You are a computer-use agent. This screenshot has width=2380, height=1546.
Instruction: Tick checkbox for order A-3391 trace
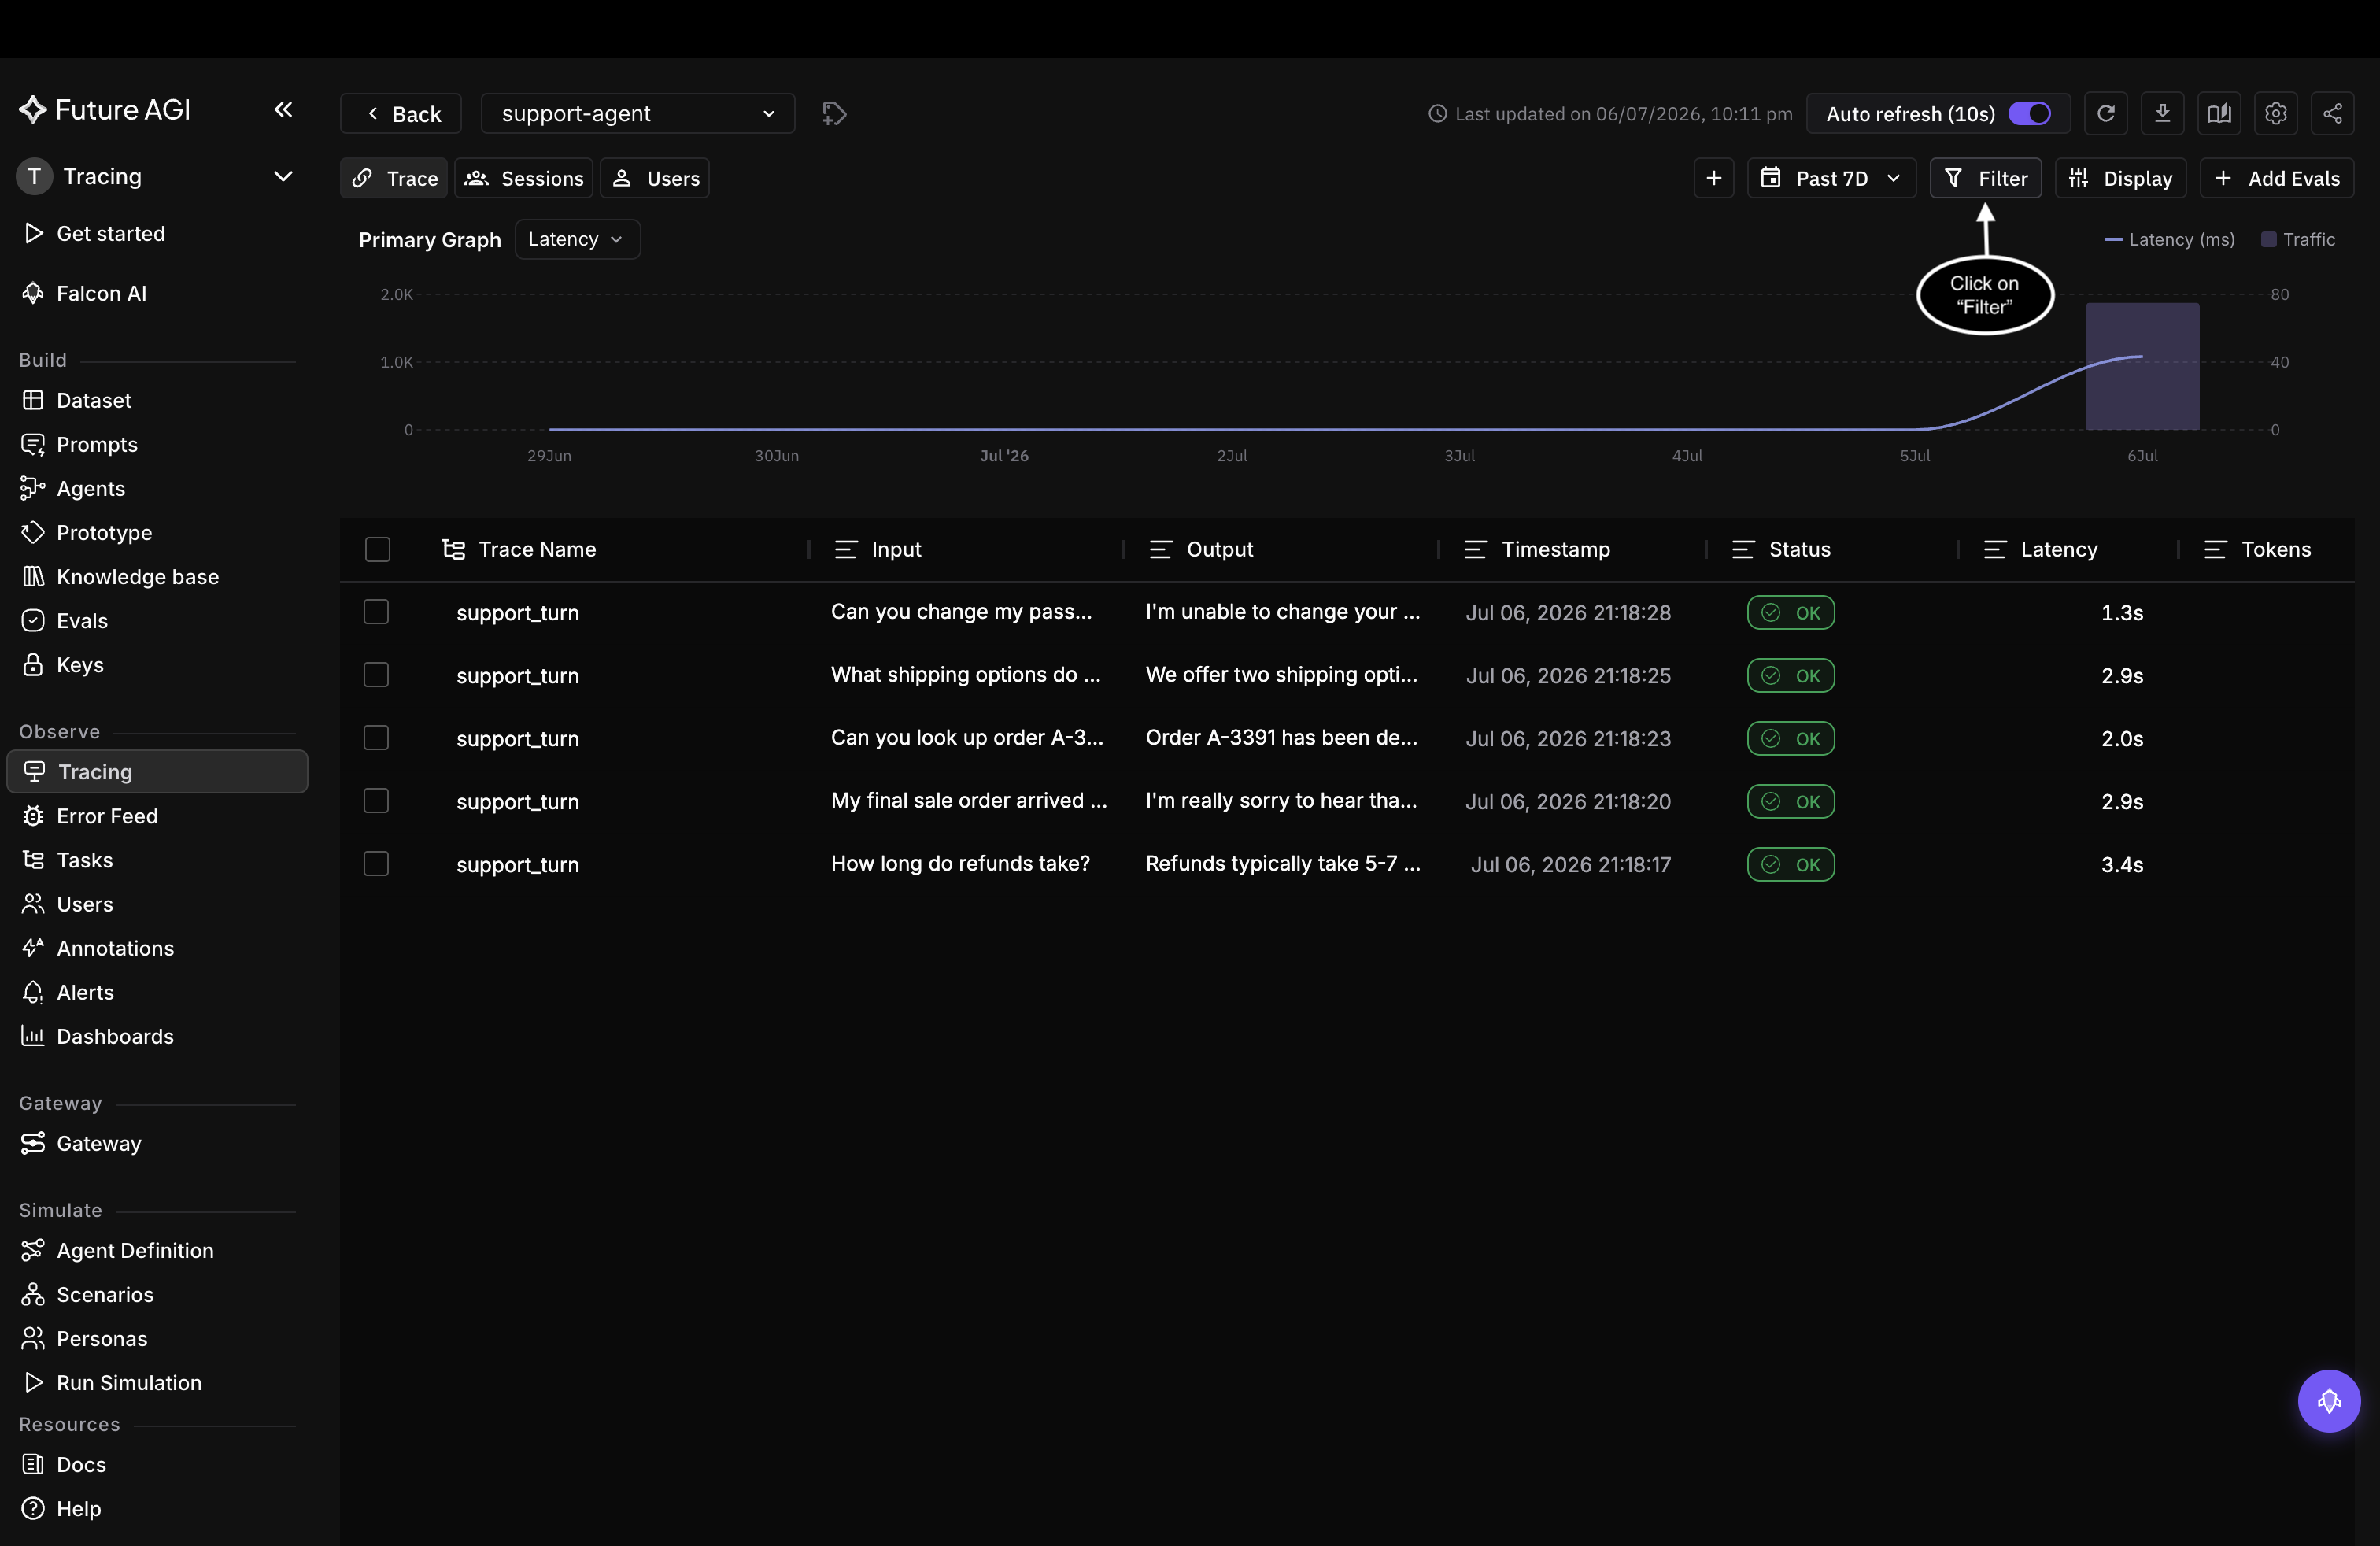[x=376, y=738]
